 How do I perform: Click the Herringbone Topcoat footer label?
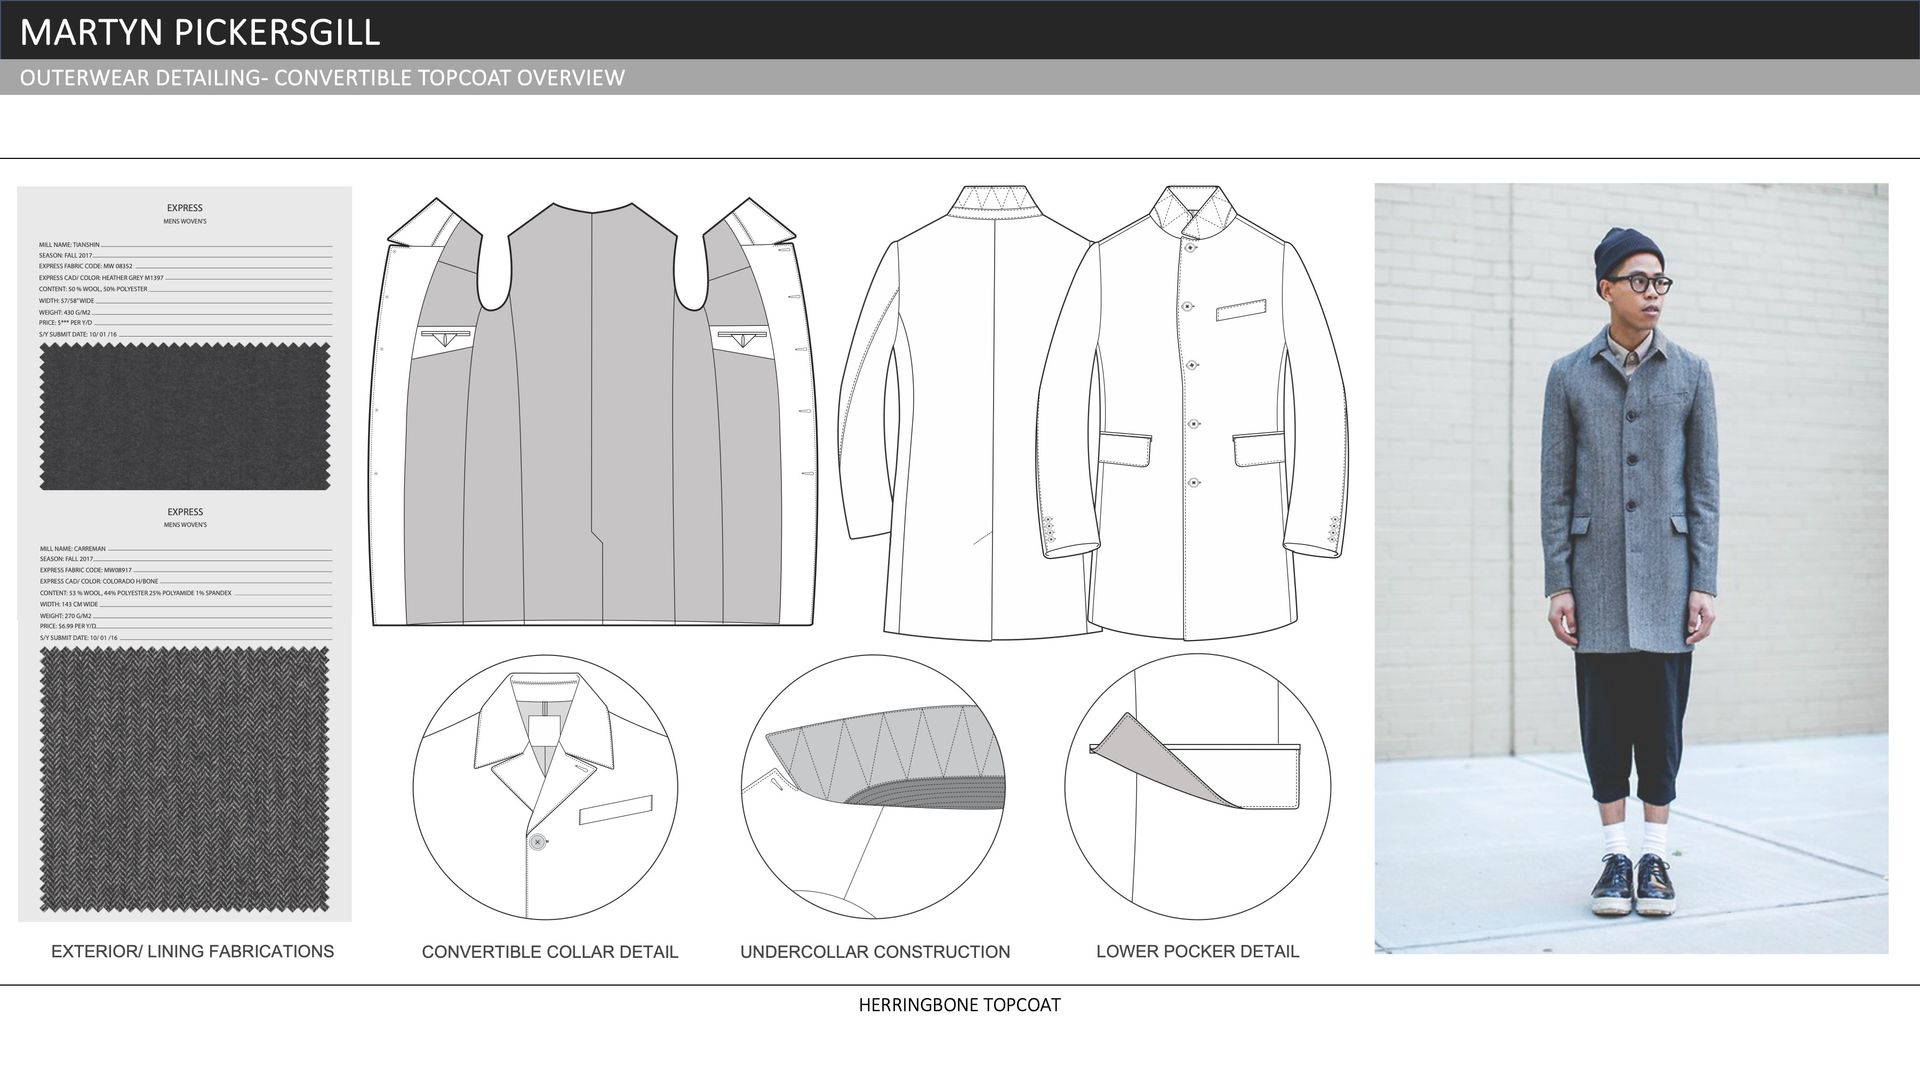point(959,1005)
